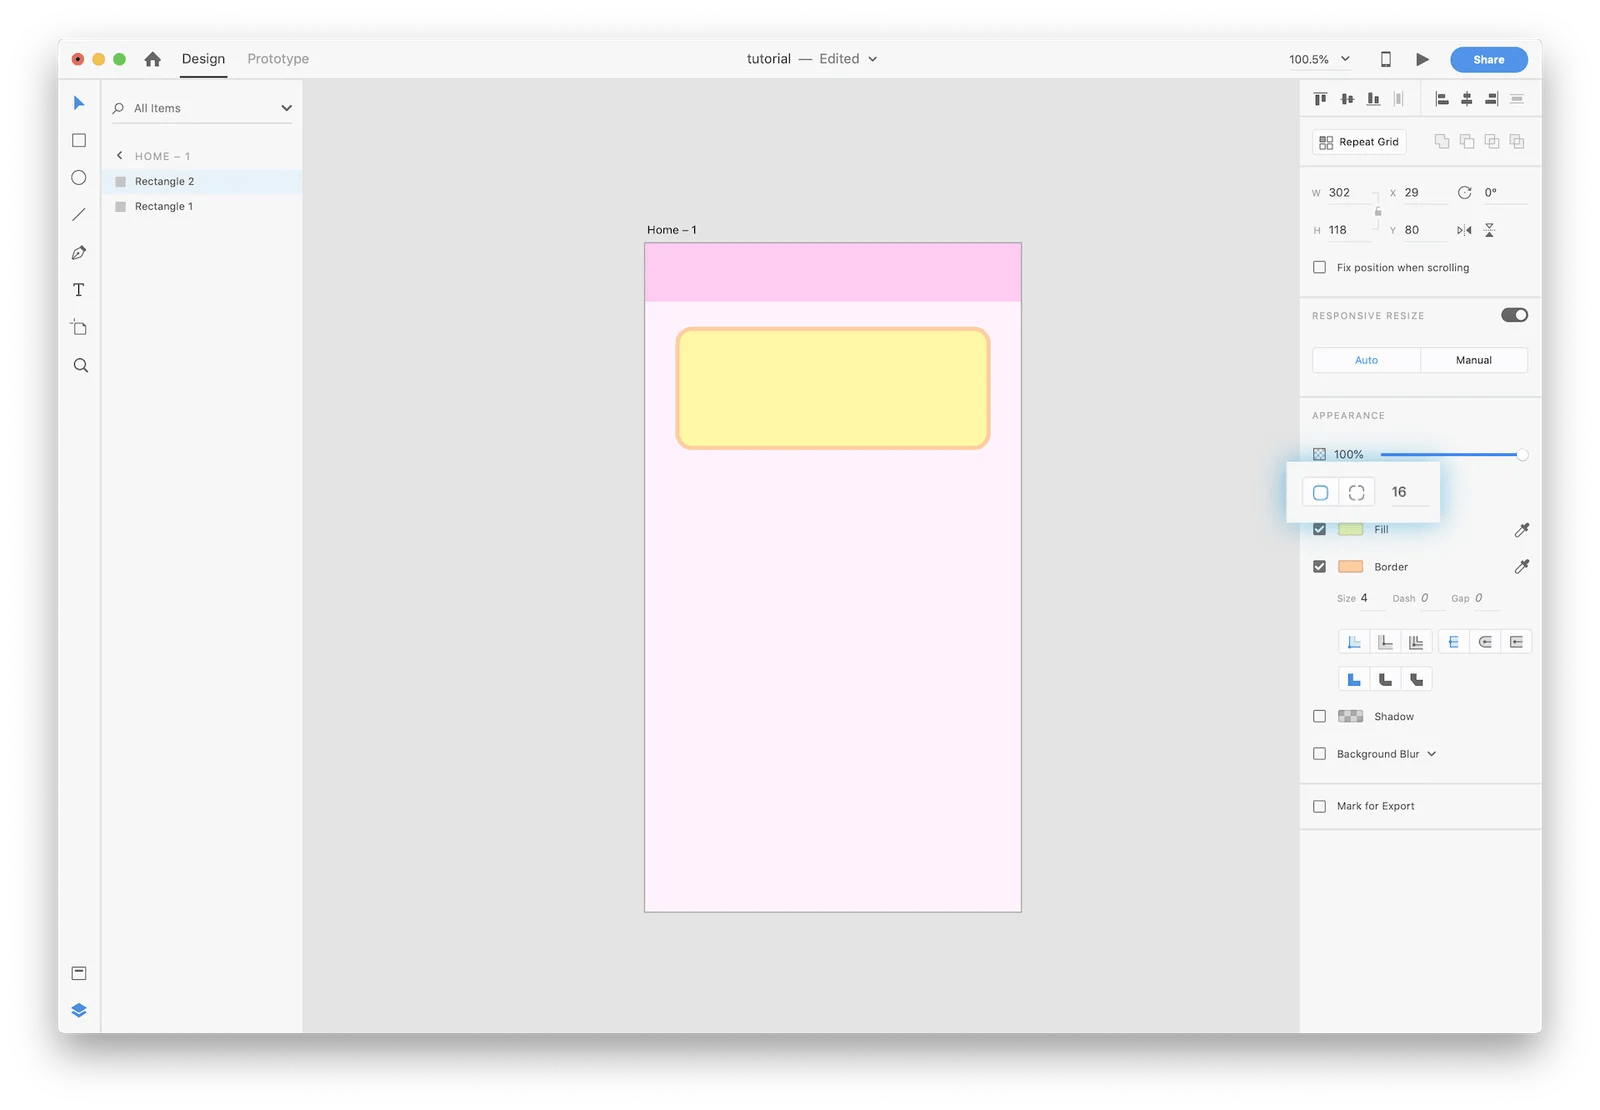
Task: Select the Ellipse tool
Action: click(79, 178)
